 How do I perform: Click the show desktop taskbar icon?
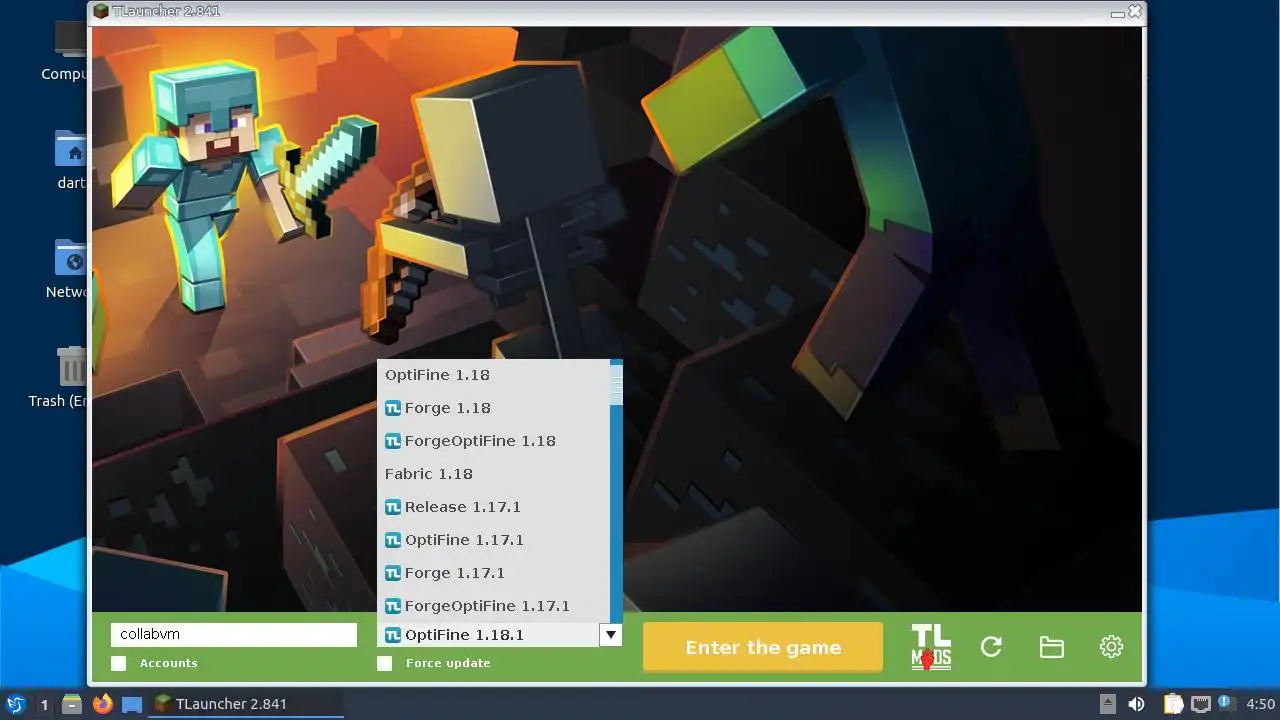pos(132,704)
